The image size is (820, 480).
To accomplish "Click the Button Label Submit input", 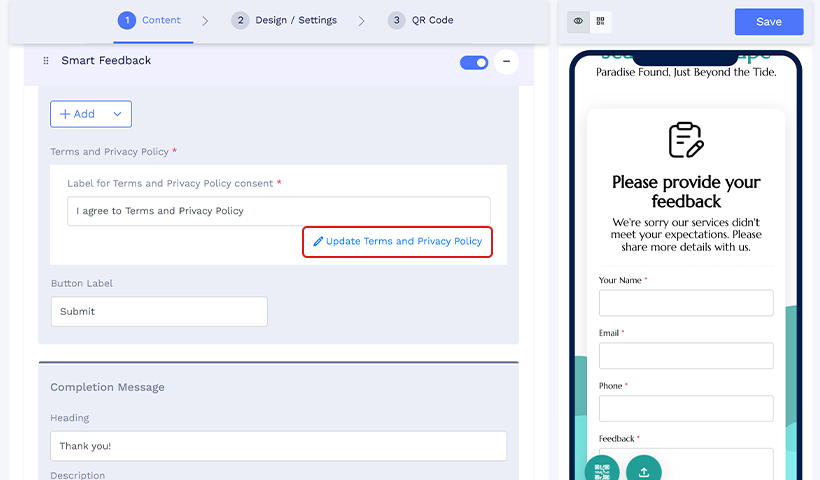I will [x=160, y=312].
